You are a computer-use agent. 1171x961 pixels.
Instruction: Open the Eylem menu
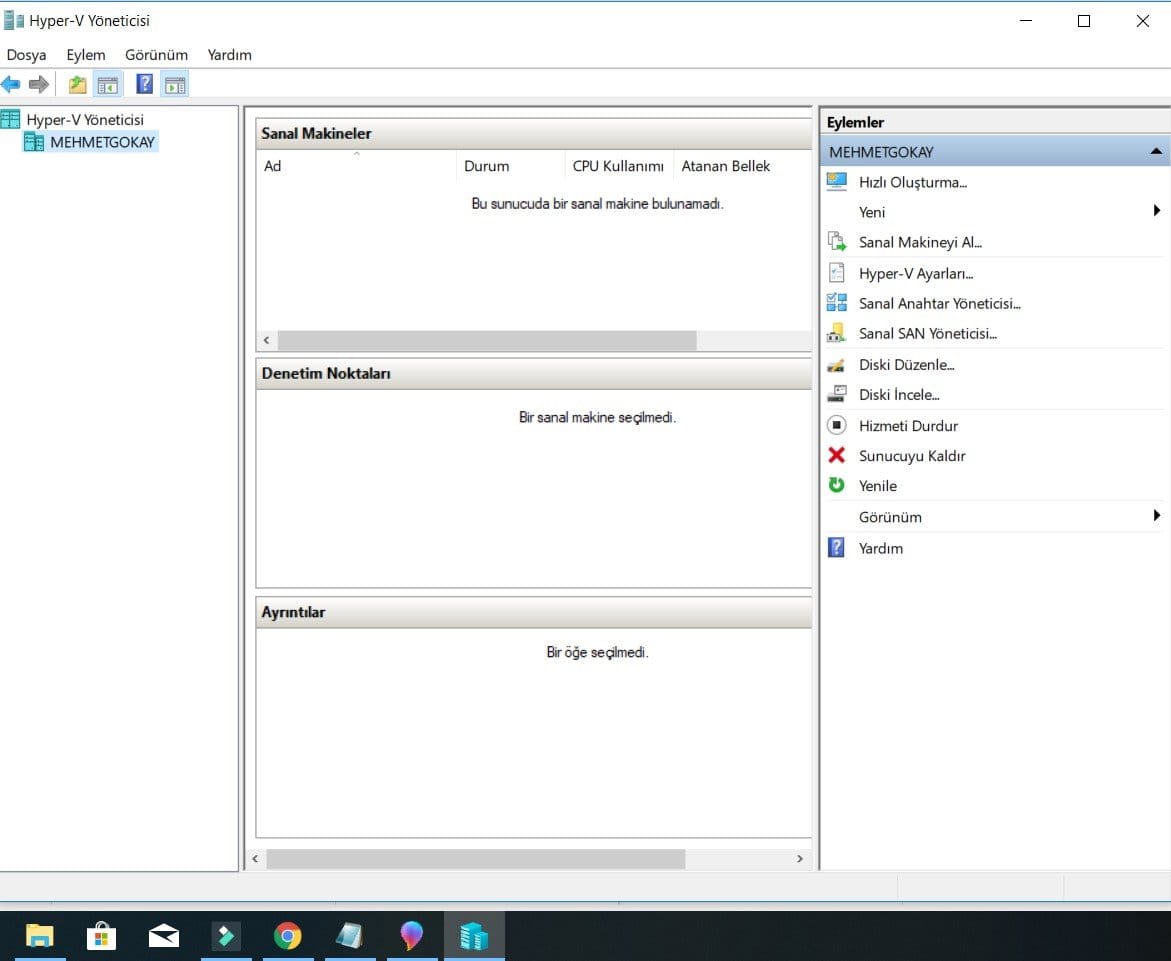click(86, 55)
